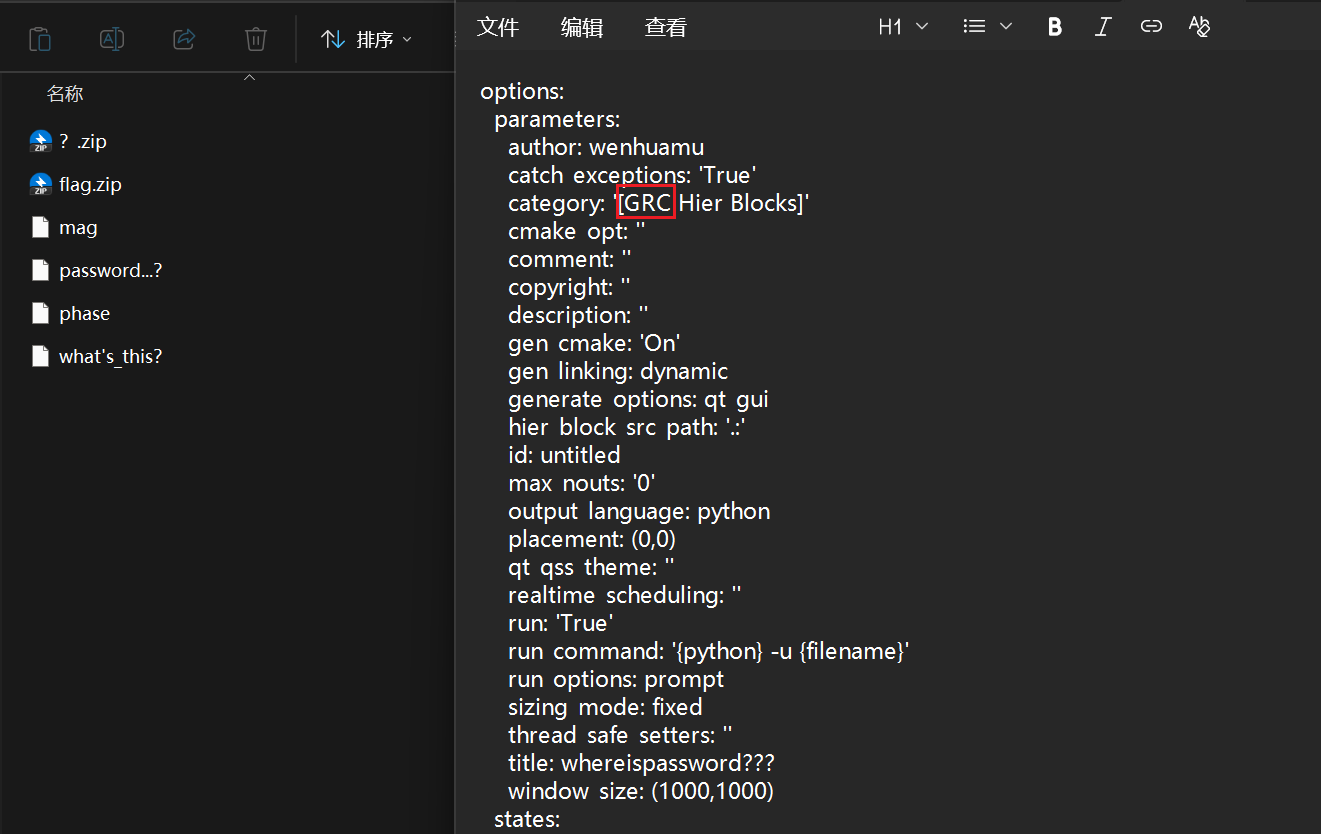Click on the text 'title: whereispassword???'
The width and height of the screenshot is (1321, 834).
[641, 763]
